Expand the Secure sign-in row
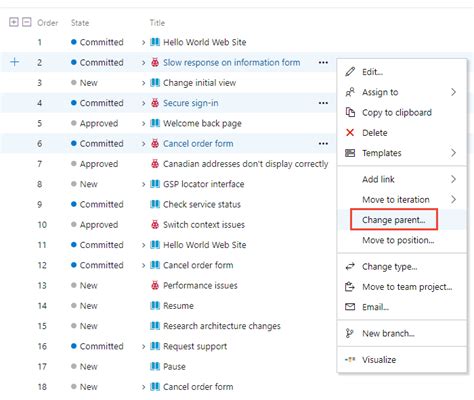The height and width of the screenshot is (400, 474). 143,103
